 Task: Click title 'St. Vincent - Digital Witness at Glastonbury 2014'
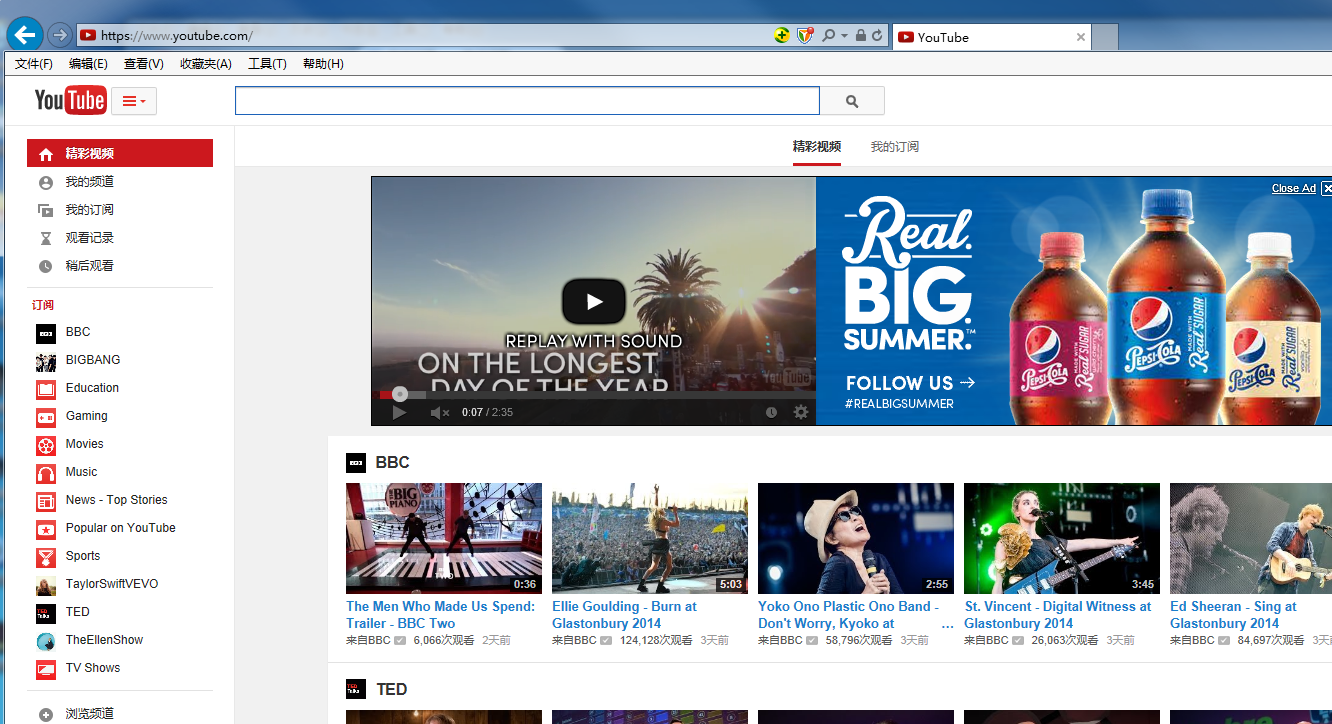[x=1057, y=615]
